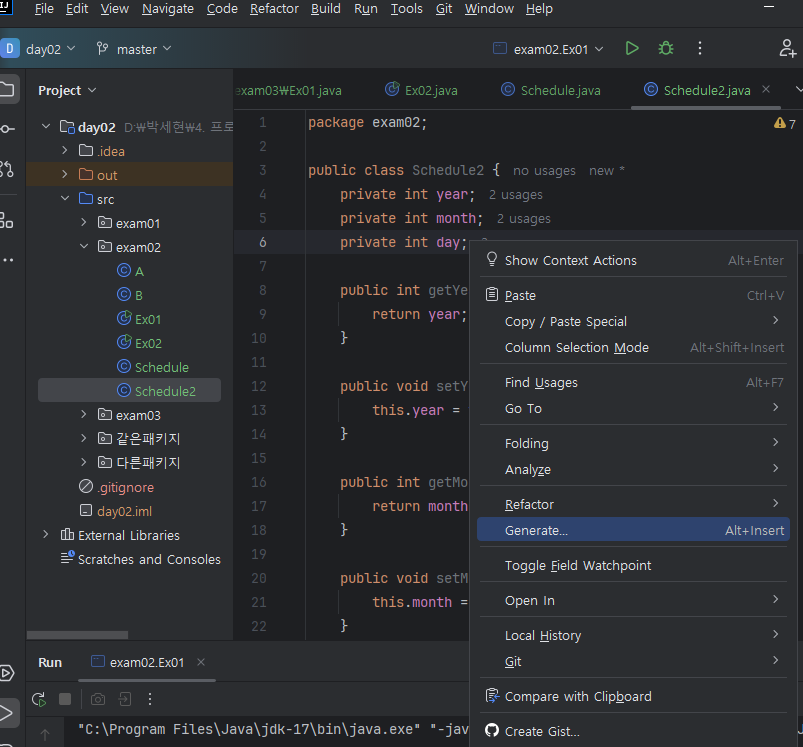Open the Navigate menu
803x747 pixels.
[168, 9]
